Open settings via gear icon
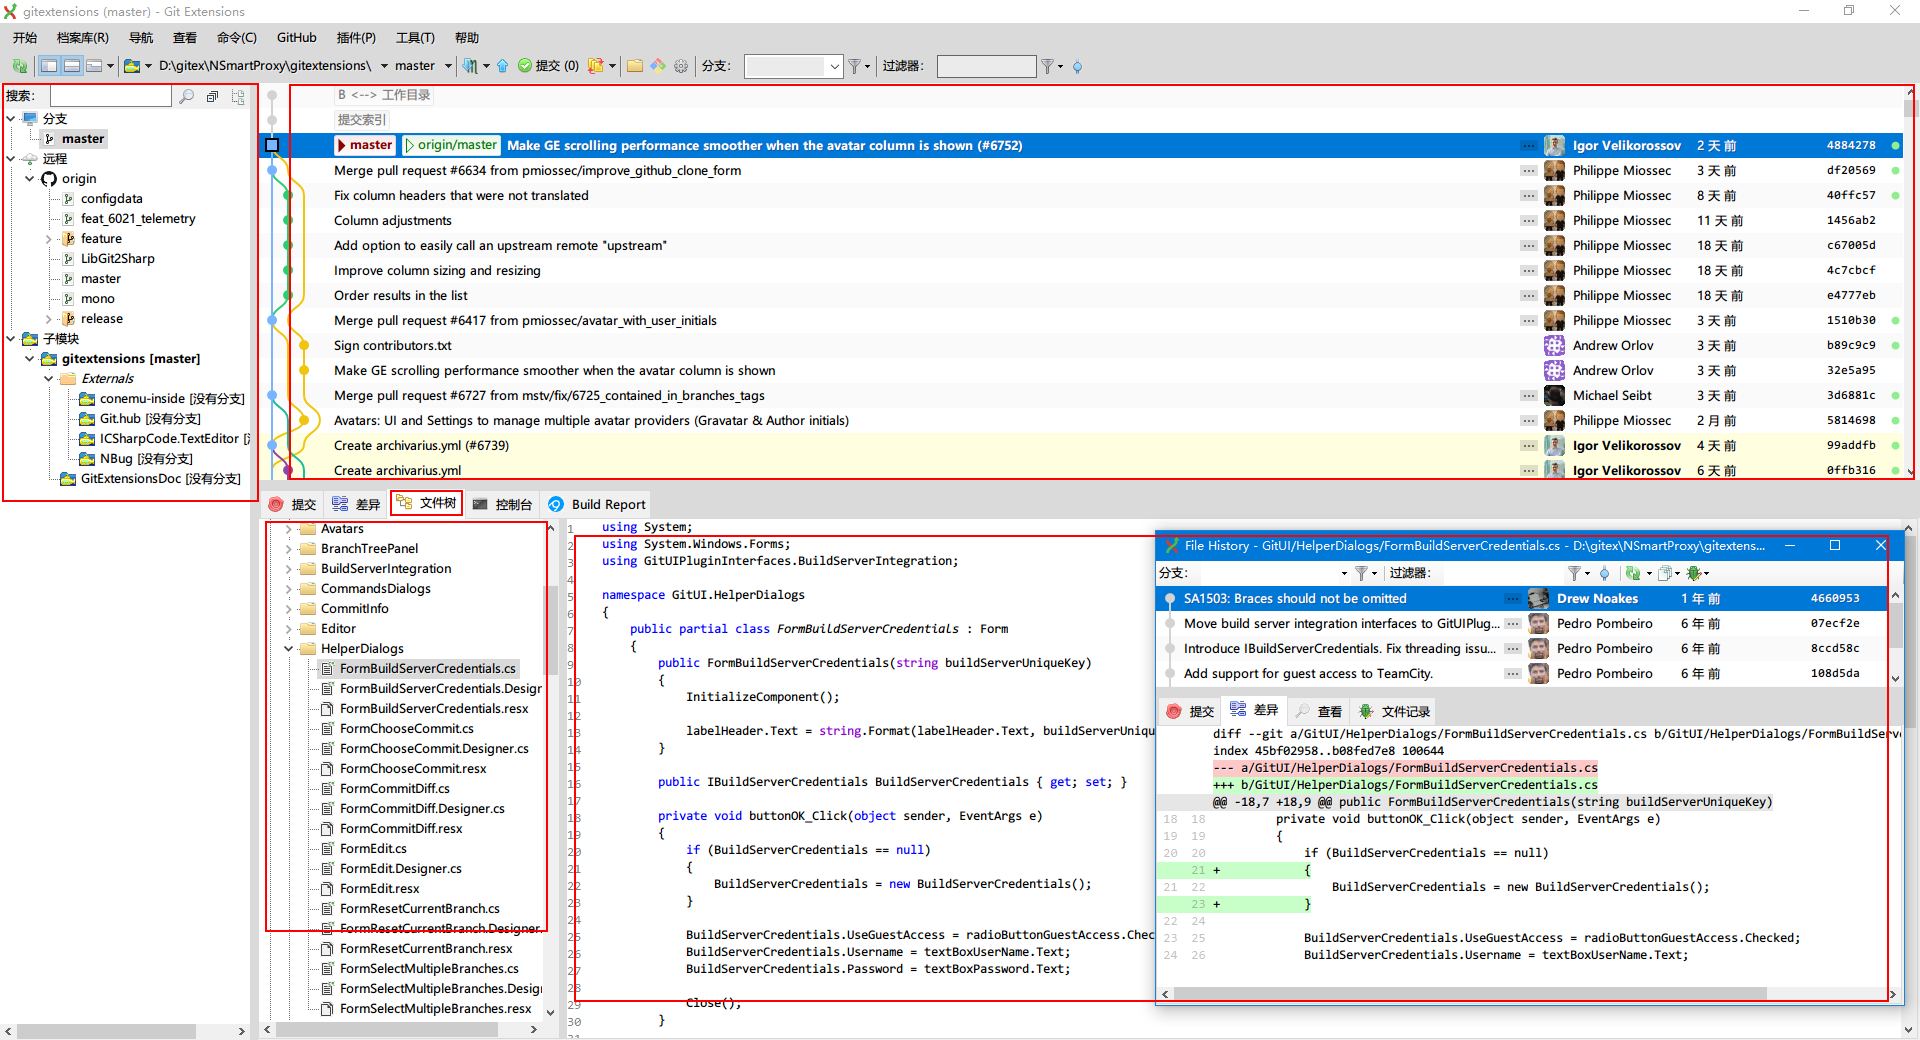This screenshot has height=1040, width=1920. tap(681, 66)
